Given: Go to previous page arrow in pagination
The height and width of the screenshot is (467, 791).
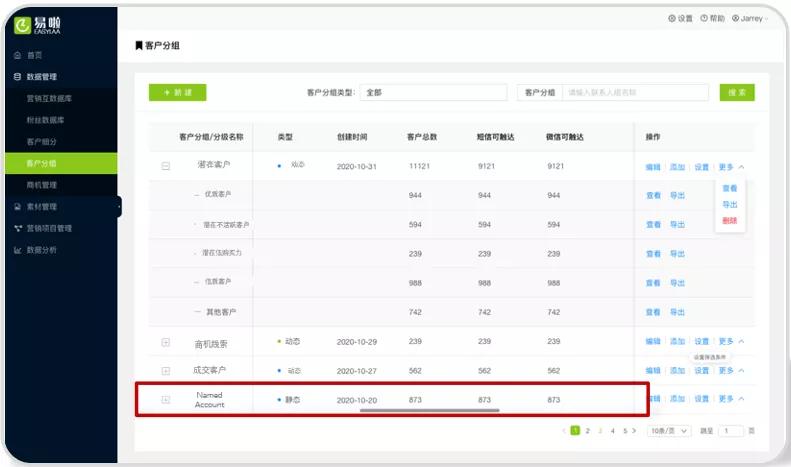Looking at the screenshot, I should click(x=564, y=431).
